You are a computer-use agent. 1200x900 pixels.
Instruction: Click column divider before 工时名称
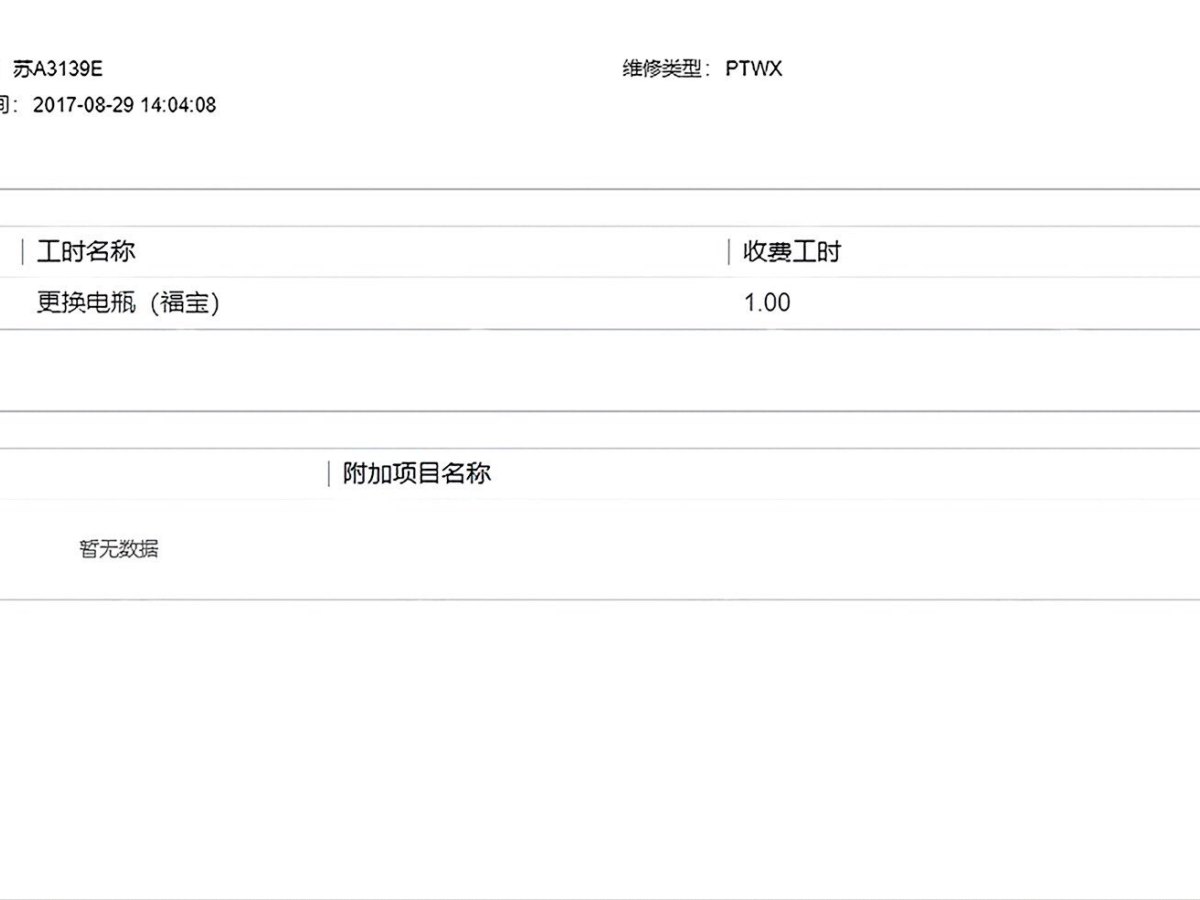pos(23,251)
